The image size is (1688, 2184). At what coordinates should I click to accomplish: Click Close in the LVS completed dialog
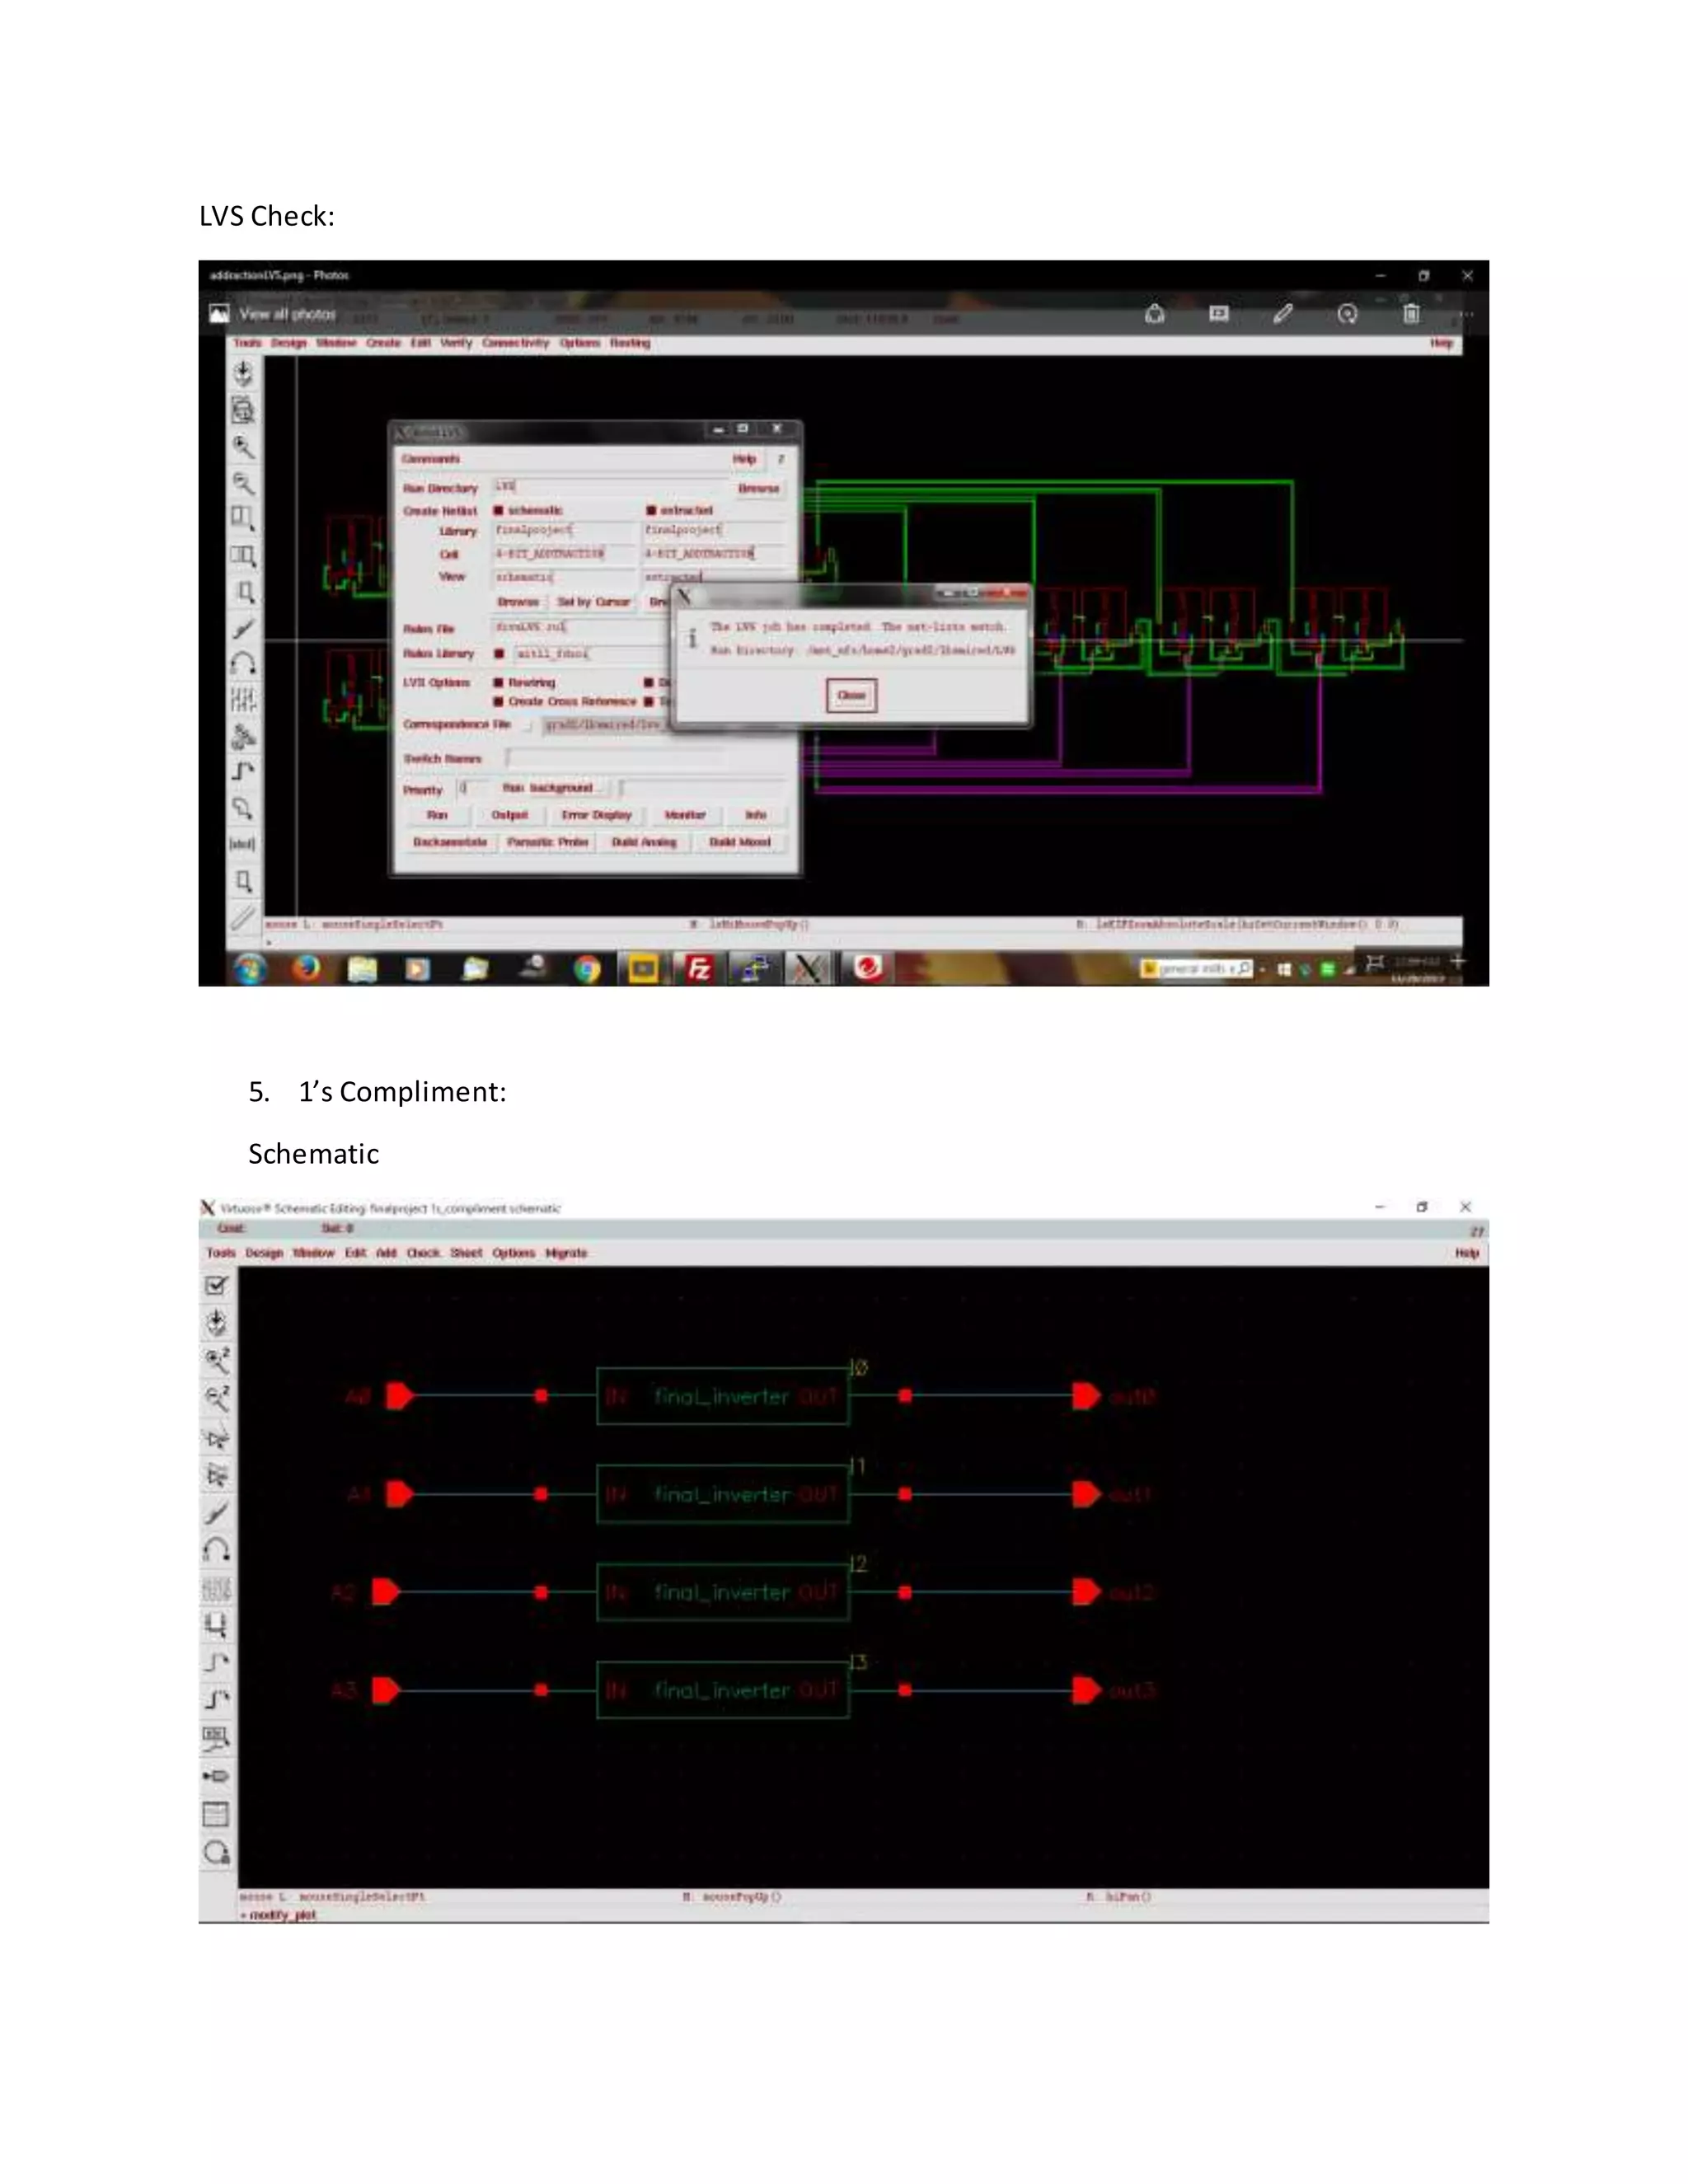[851, 695]
